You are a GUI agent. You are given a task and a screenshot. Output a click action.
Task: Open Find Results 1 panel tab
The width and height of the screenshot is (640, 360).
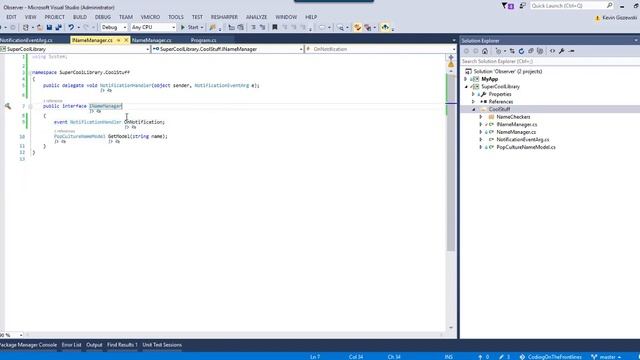[x=122, y=345]
